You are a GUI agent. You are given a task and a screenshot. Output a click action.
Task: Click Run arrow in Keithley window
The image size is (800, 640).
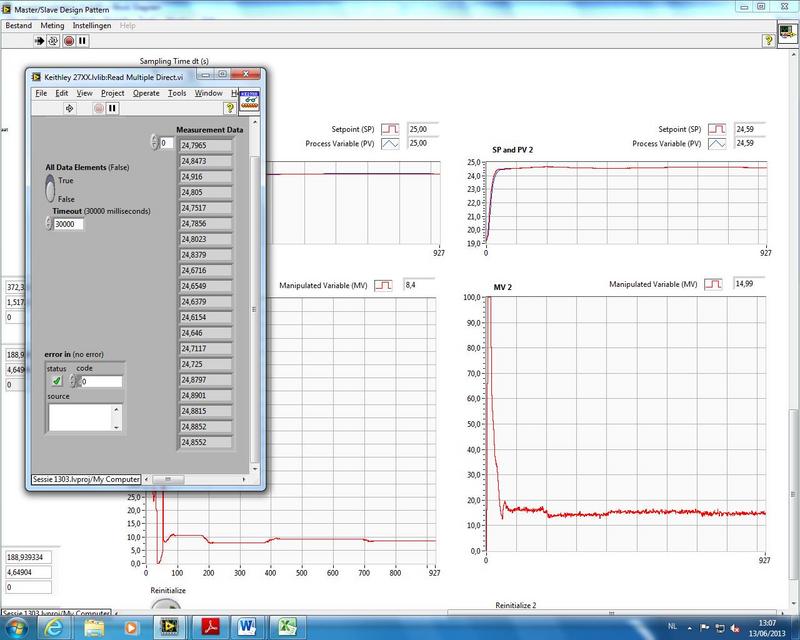coord(69,108)
